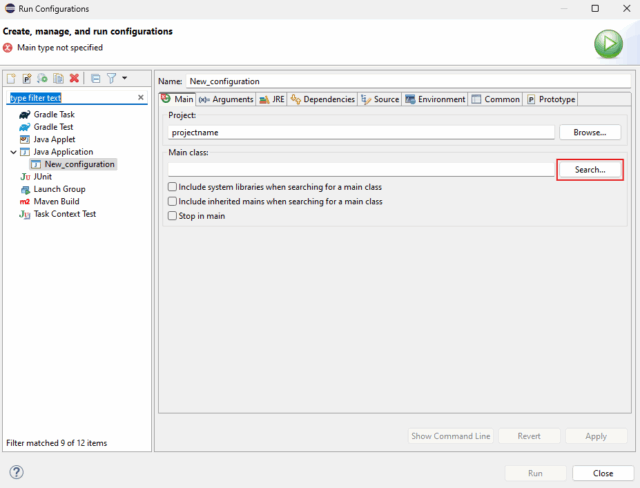Click the New prototype toolbar icon
The image size is (640, 488).
pos(27,78)
